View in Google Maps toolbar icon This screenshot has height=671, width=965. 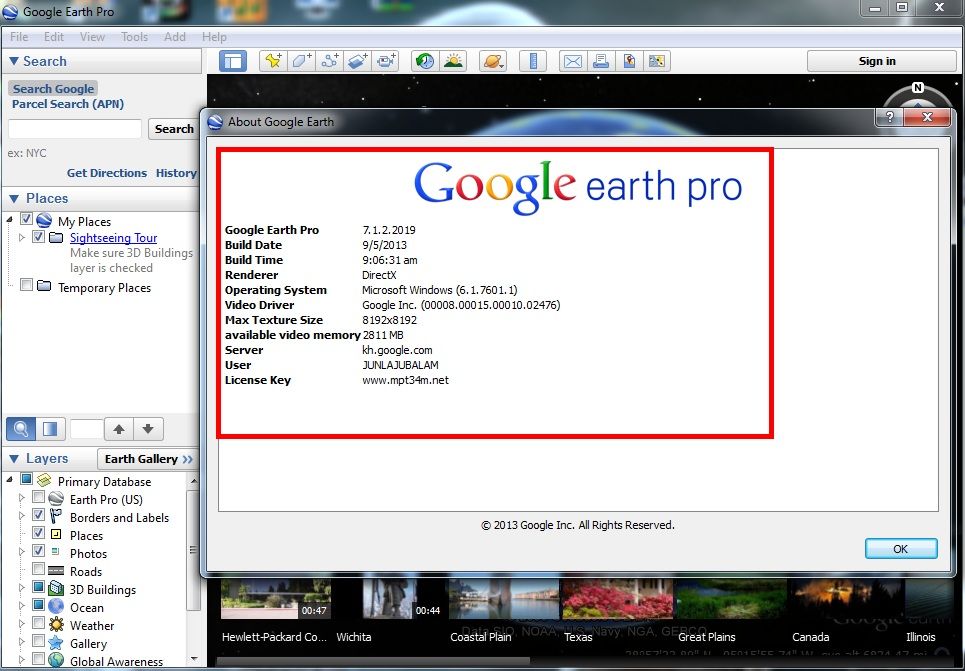pos(657,61)
